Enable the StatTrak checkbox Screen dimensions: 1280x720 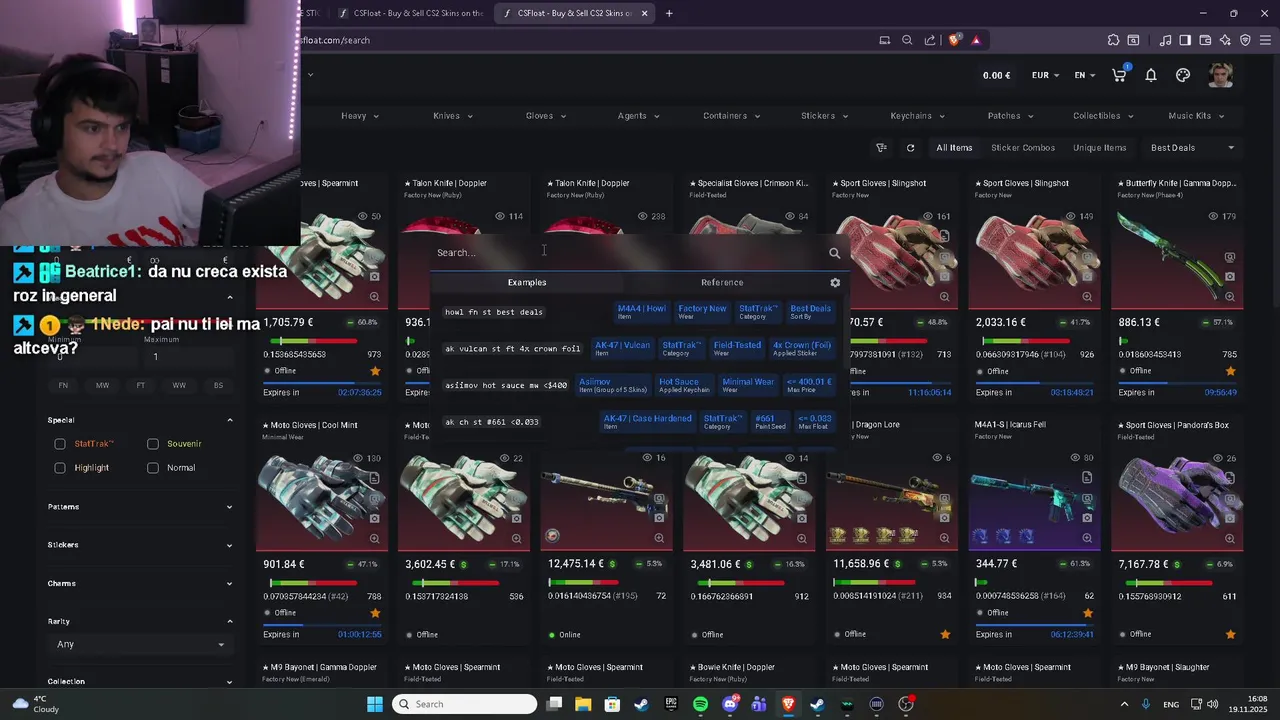[60, 444]
